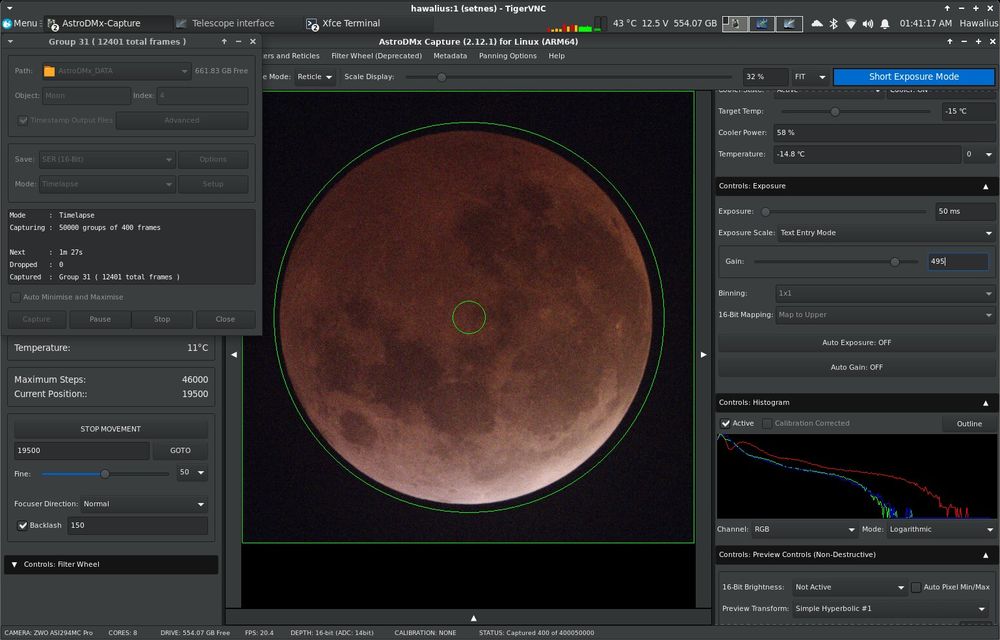Click the panel clock showing 01:41:17 AM
The height and width of the screenshot is (640, 1000).
click(925, 23)
